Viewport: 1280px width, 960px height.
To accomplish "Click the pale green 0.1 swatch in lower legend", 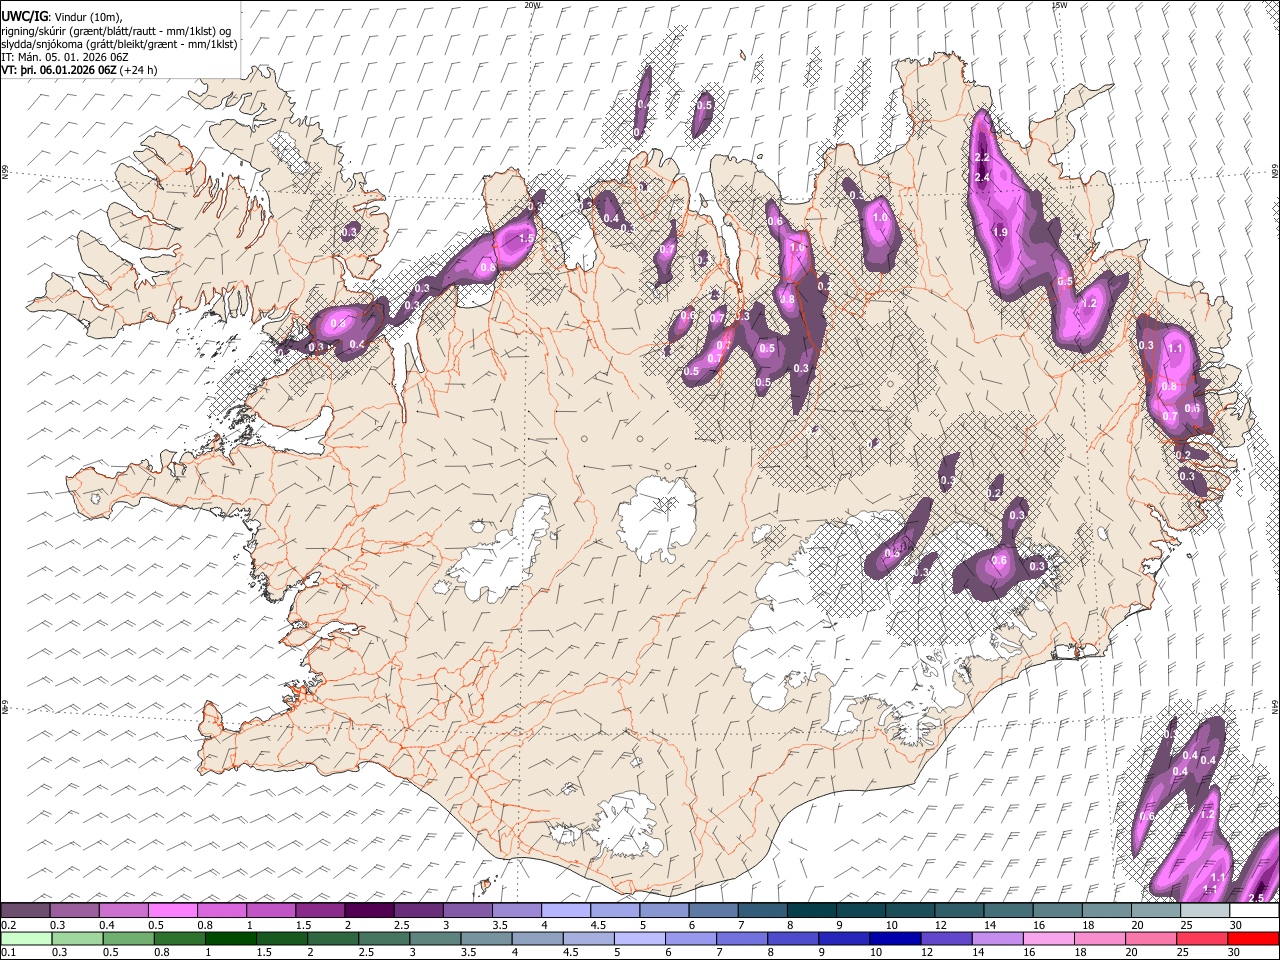I will pyautogui.click(x=26, y=938).
